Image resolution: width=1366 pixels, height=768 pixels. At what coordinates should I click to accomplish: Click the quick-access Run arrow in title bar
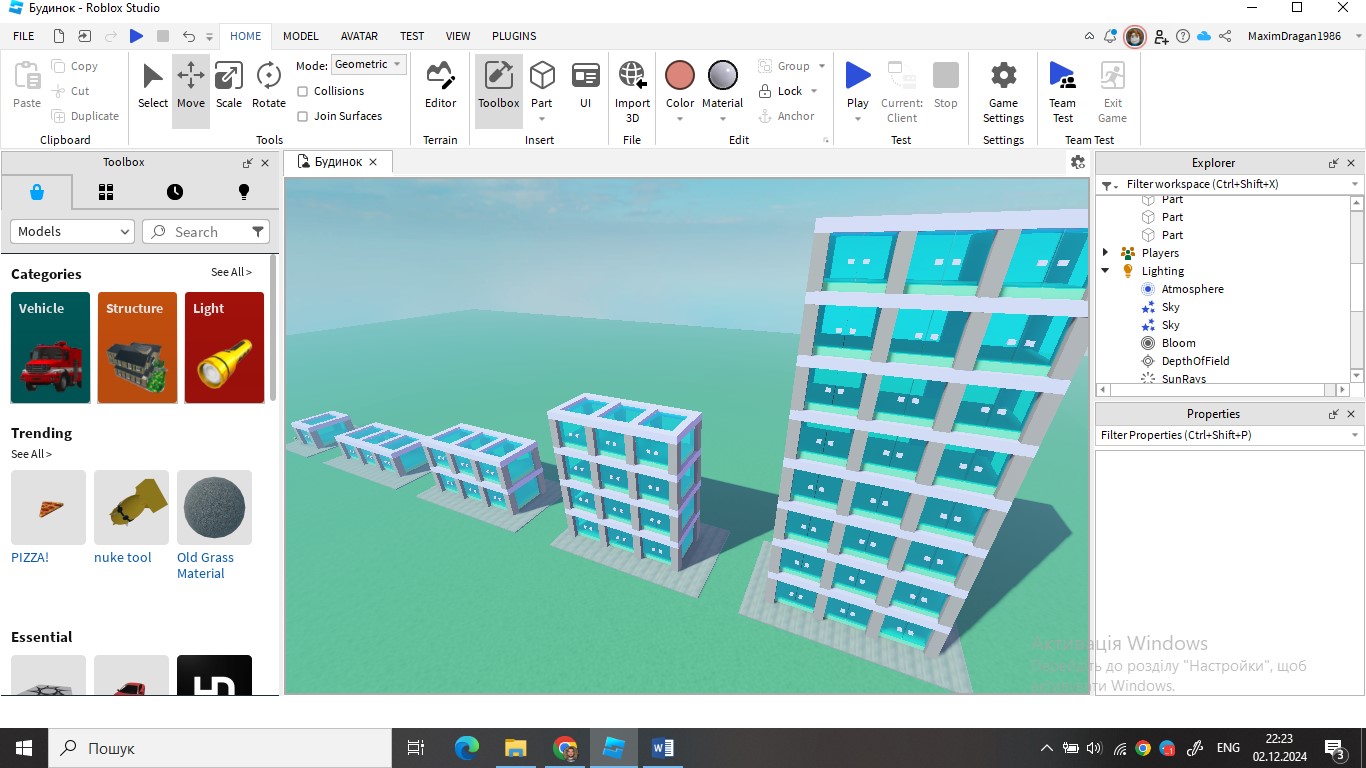coord(136,36)
